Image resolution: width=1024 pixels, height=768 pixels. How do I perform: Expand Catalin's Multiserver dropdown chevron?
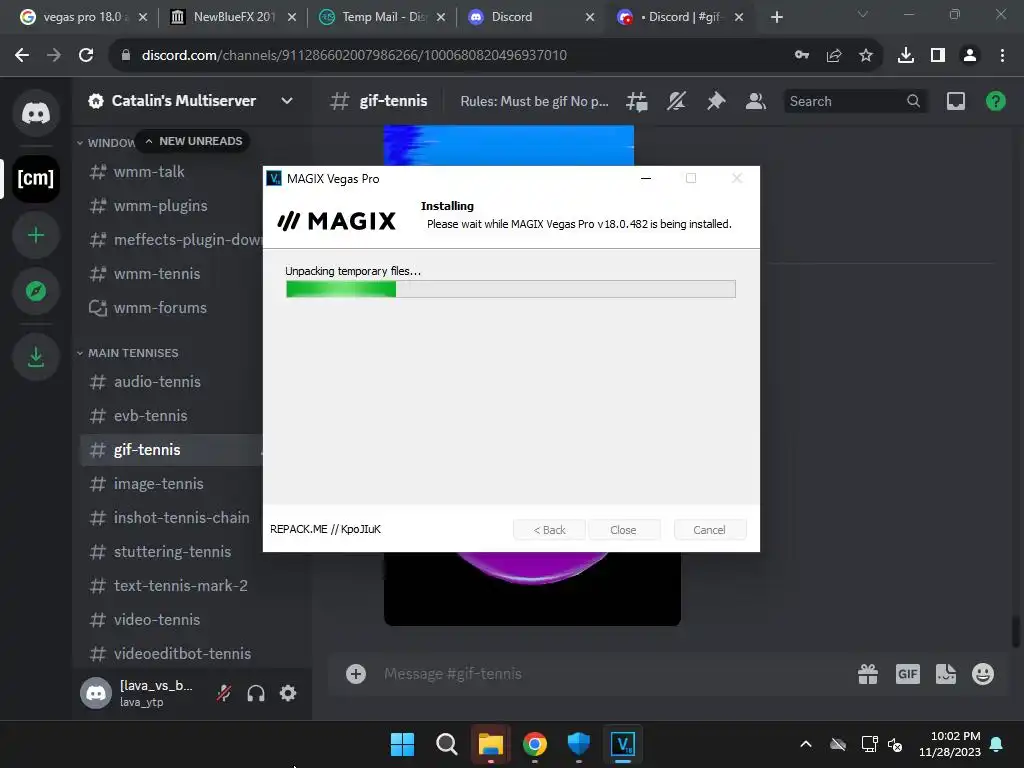(287, 101)
